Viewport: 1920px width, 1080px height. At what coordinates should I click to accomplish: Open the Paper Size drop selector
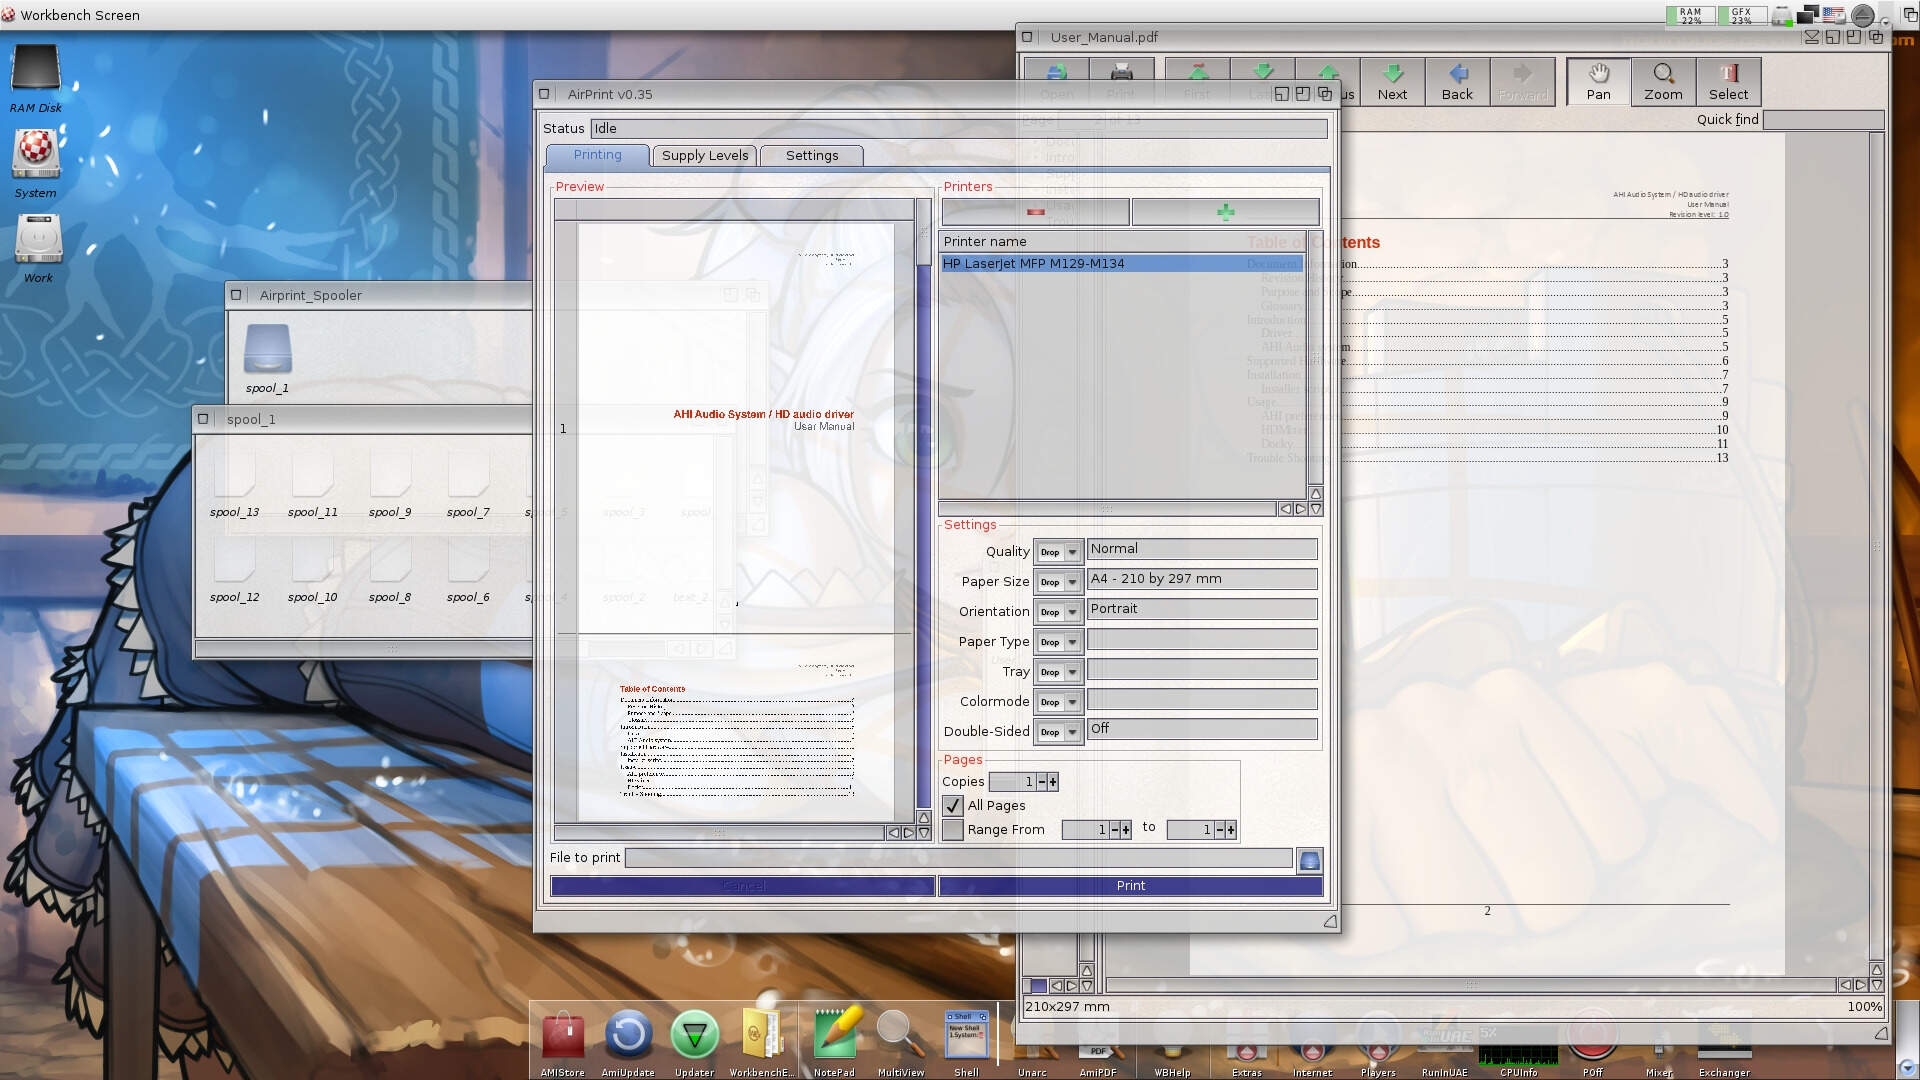pos(1058,582)
